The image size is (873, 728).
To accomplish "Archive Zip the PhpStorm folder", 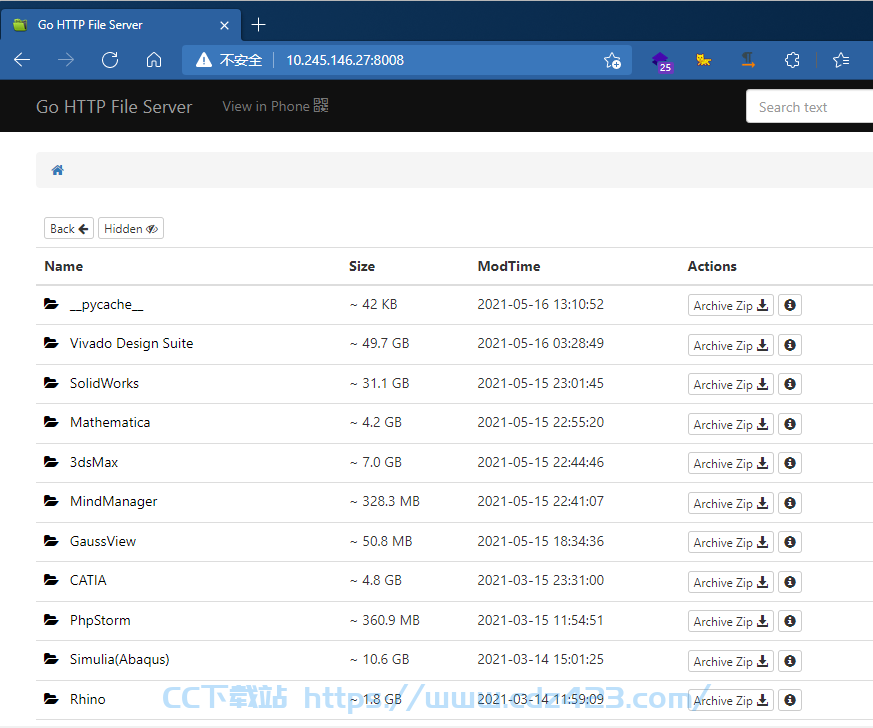I will (x=730, y=621).
